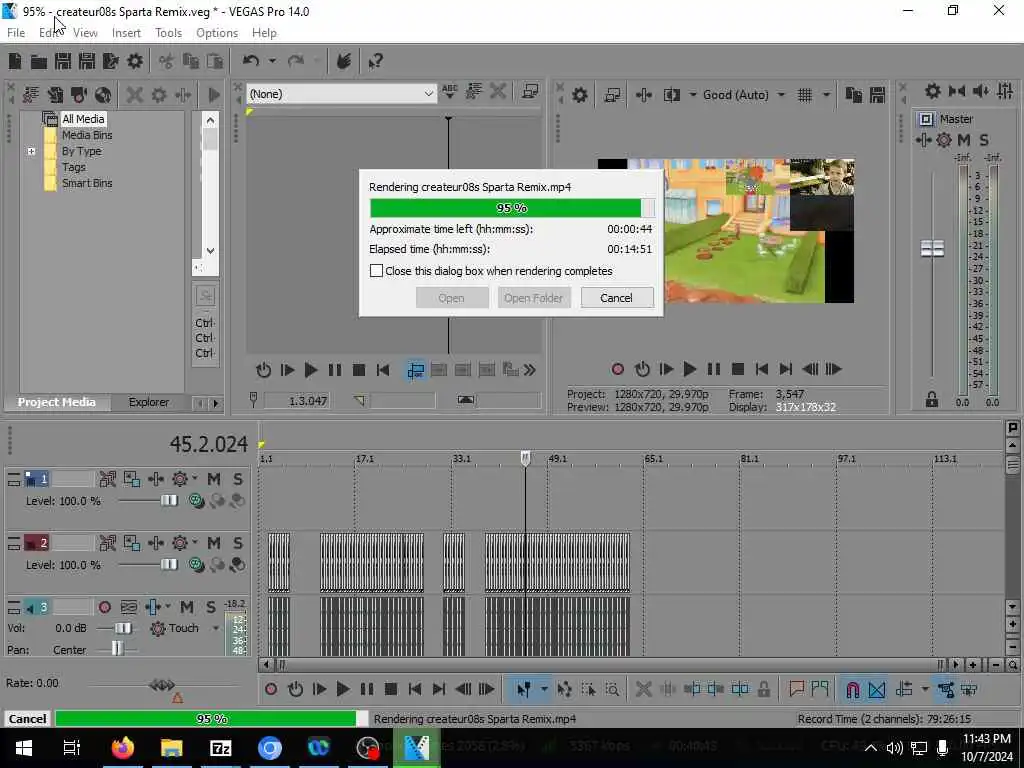Screen dimensions: 1024x768
Task: Solo video track 1
Action: tap(238, 479)
